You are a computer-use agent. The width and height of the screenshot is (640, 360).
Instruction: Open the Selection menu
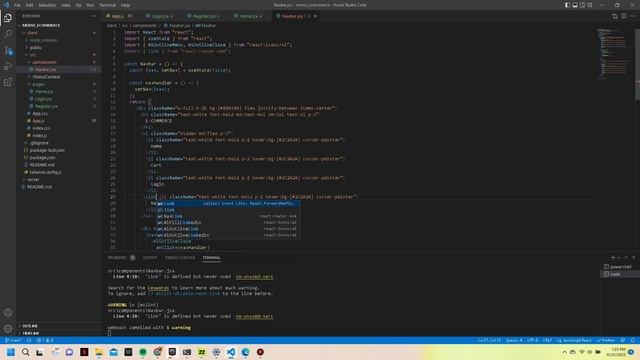(47, 5)
